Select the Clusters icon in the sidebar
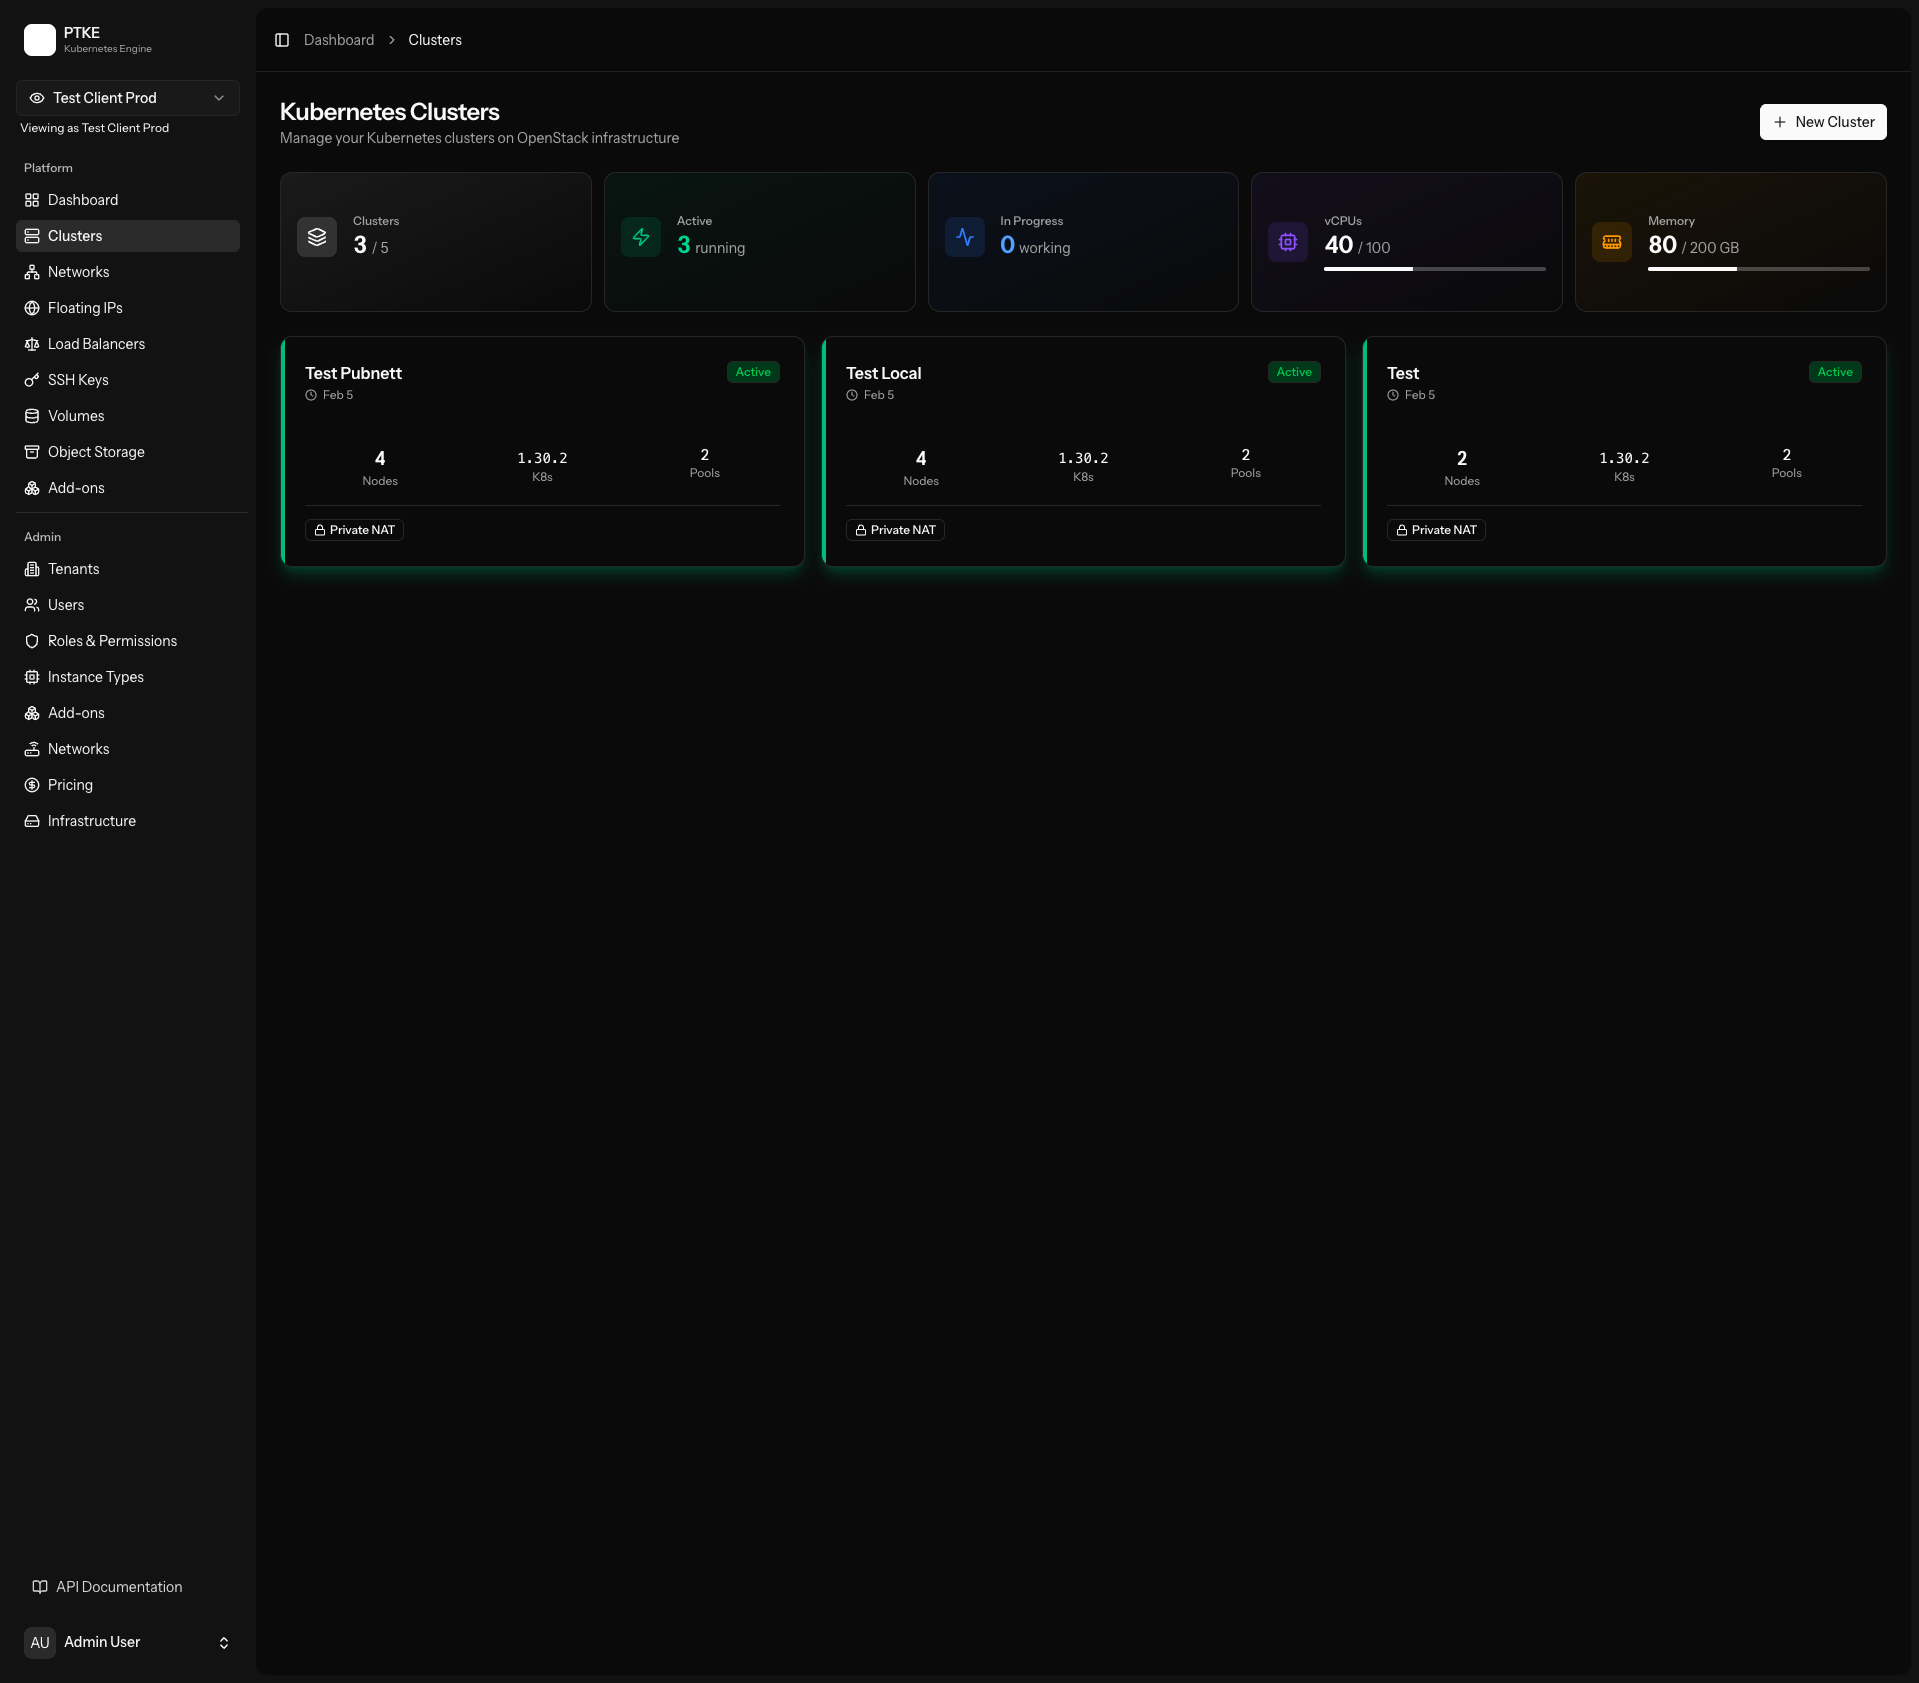The image size is (1919, 1683). pos(33,236)
